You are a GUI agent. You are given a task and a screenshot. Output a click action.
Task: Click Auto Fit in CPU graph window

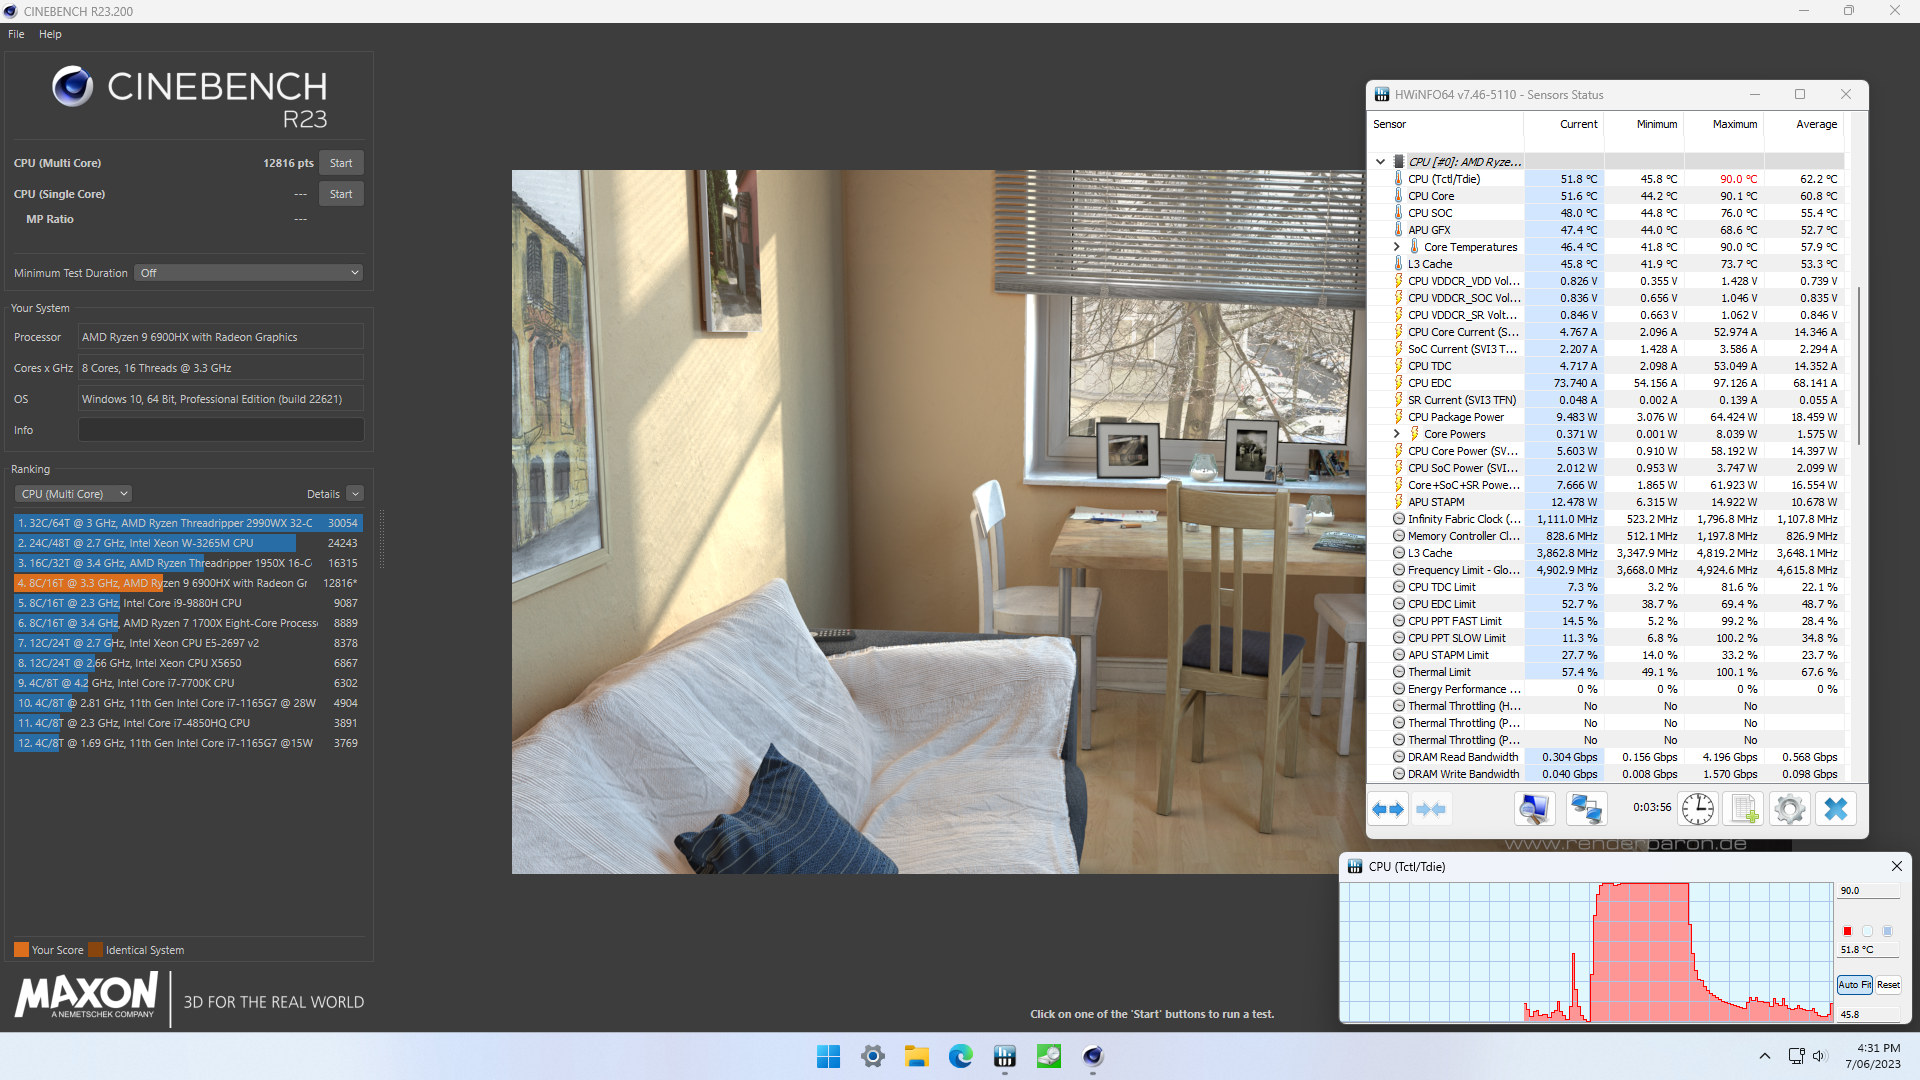[1855, 985]
